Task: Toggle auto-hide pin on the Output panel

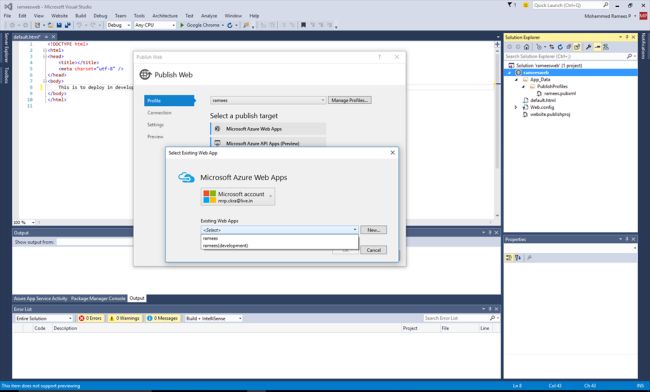Action: coord(490,232)
